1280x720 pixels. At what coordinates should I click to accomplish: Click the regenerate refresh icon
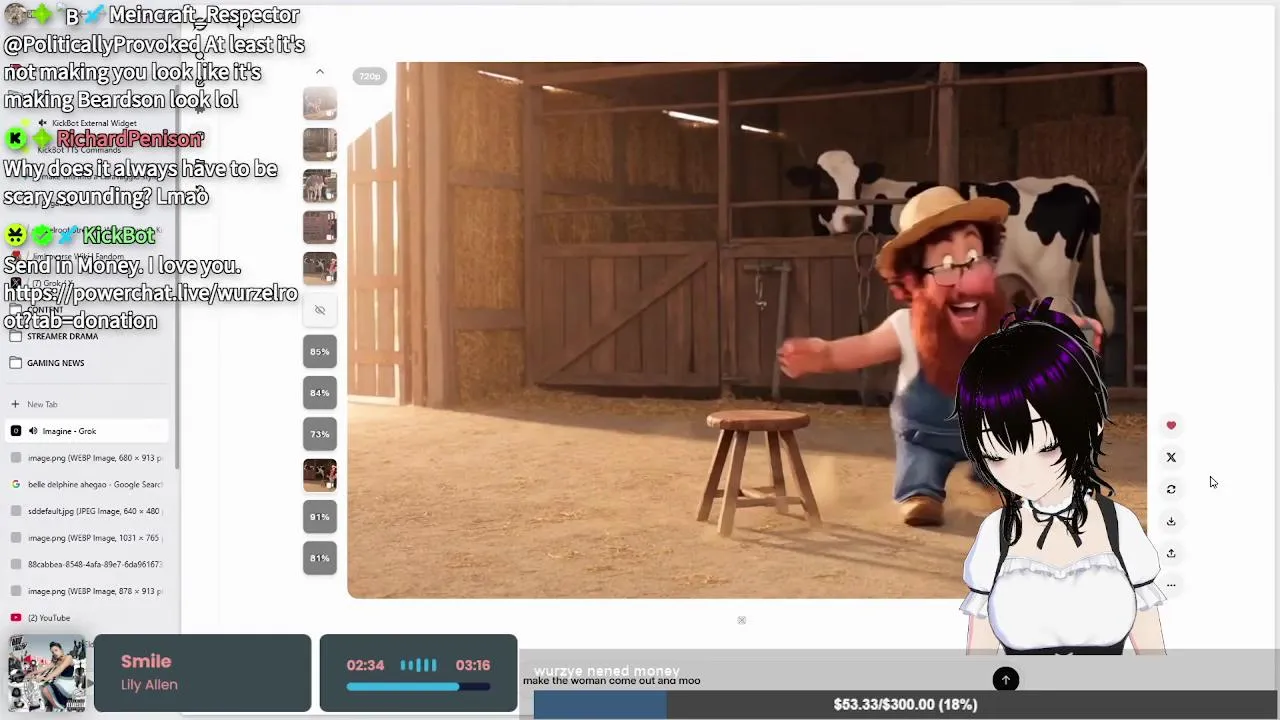[1171, 489]
